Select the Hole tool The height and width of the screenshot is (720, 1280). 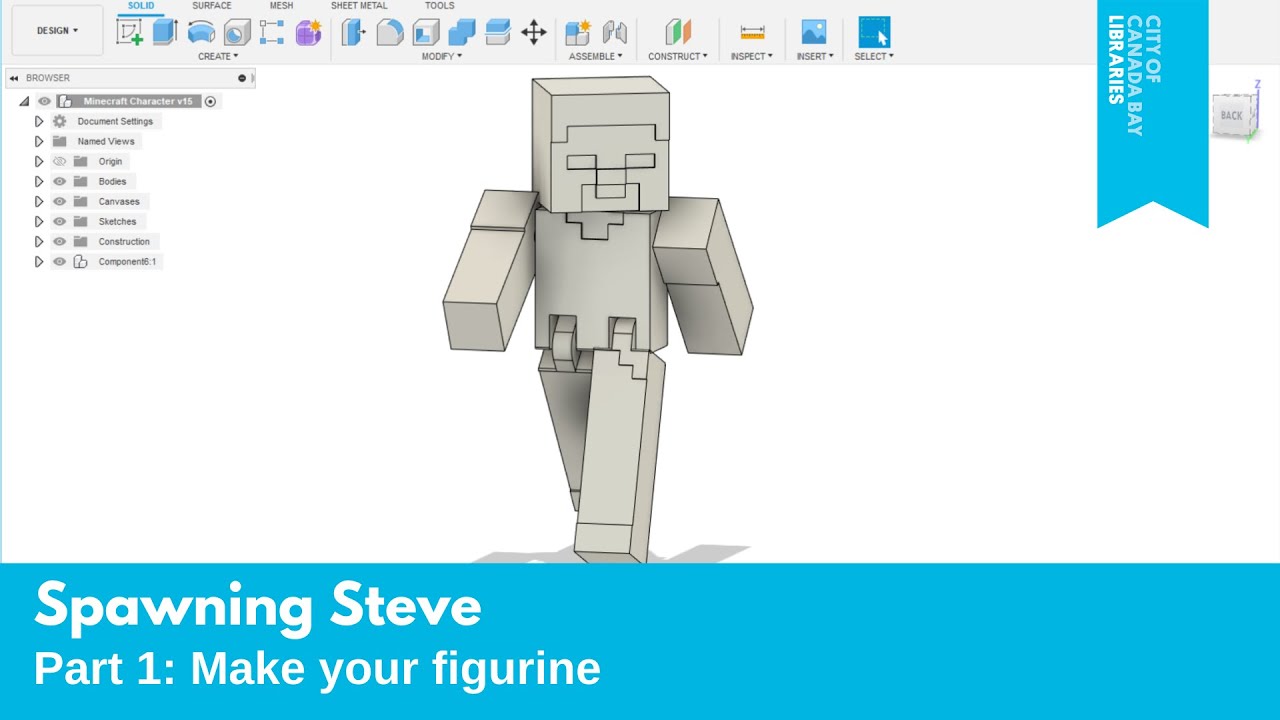tap(237, 32)
